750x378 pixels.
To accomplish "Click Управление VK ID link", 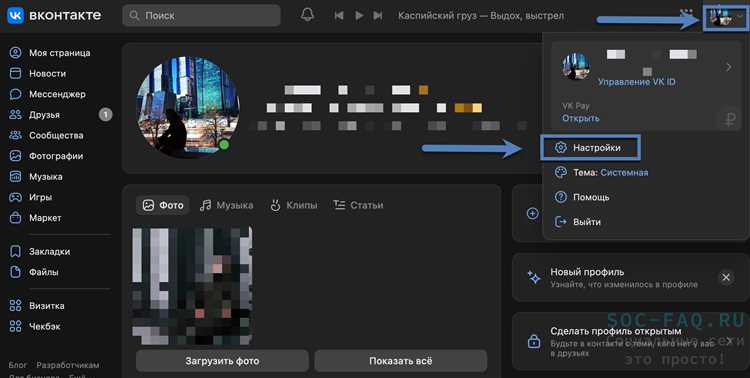I will point(637,82).
